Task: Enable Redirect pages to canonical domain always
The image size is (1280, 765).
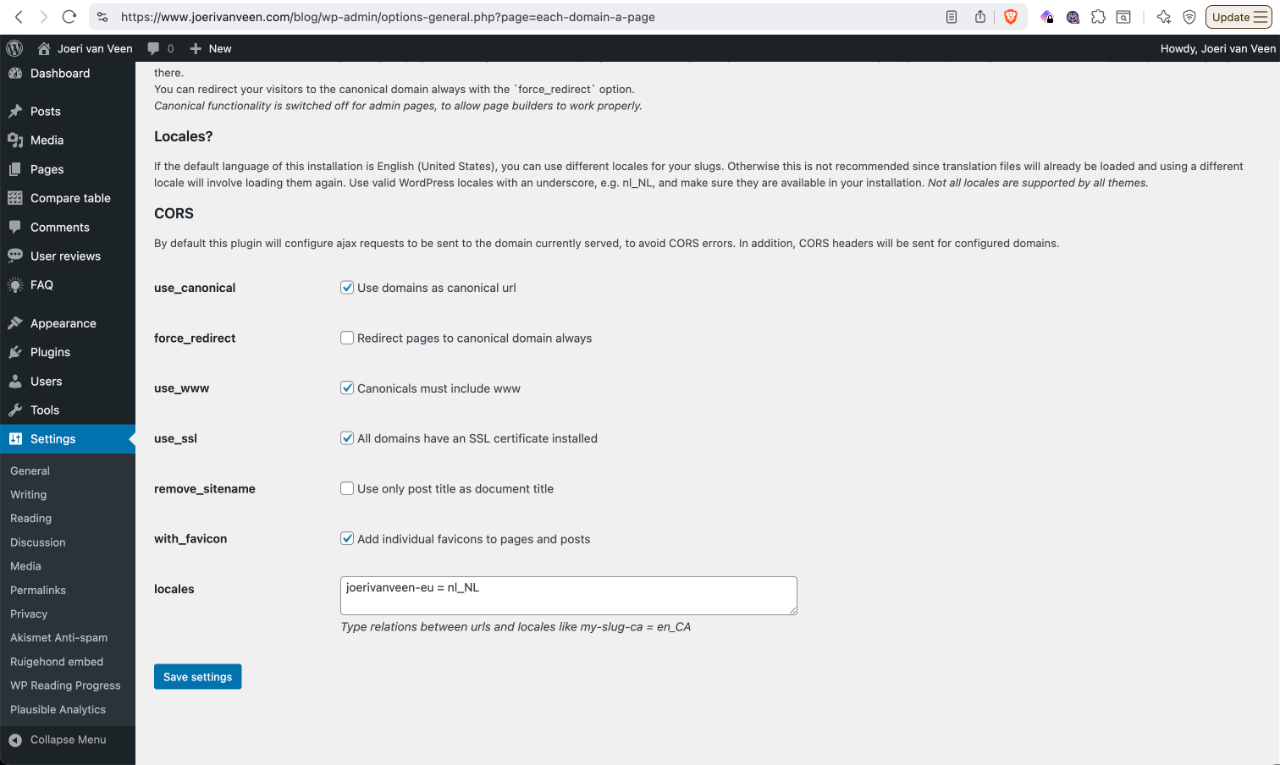Action: [x=346, y=338]
